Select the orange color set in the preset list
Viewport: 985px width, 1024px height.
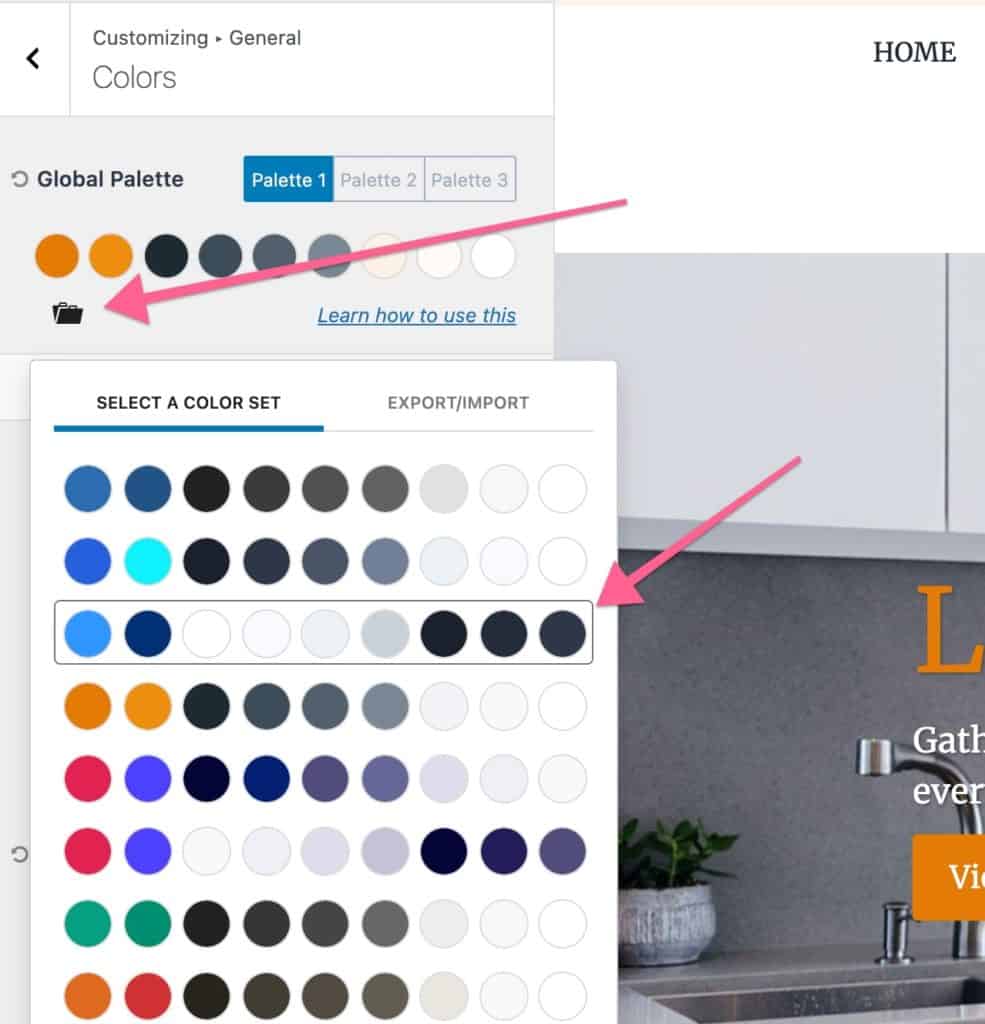(x=323, y=706)
